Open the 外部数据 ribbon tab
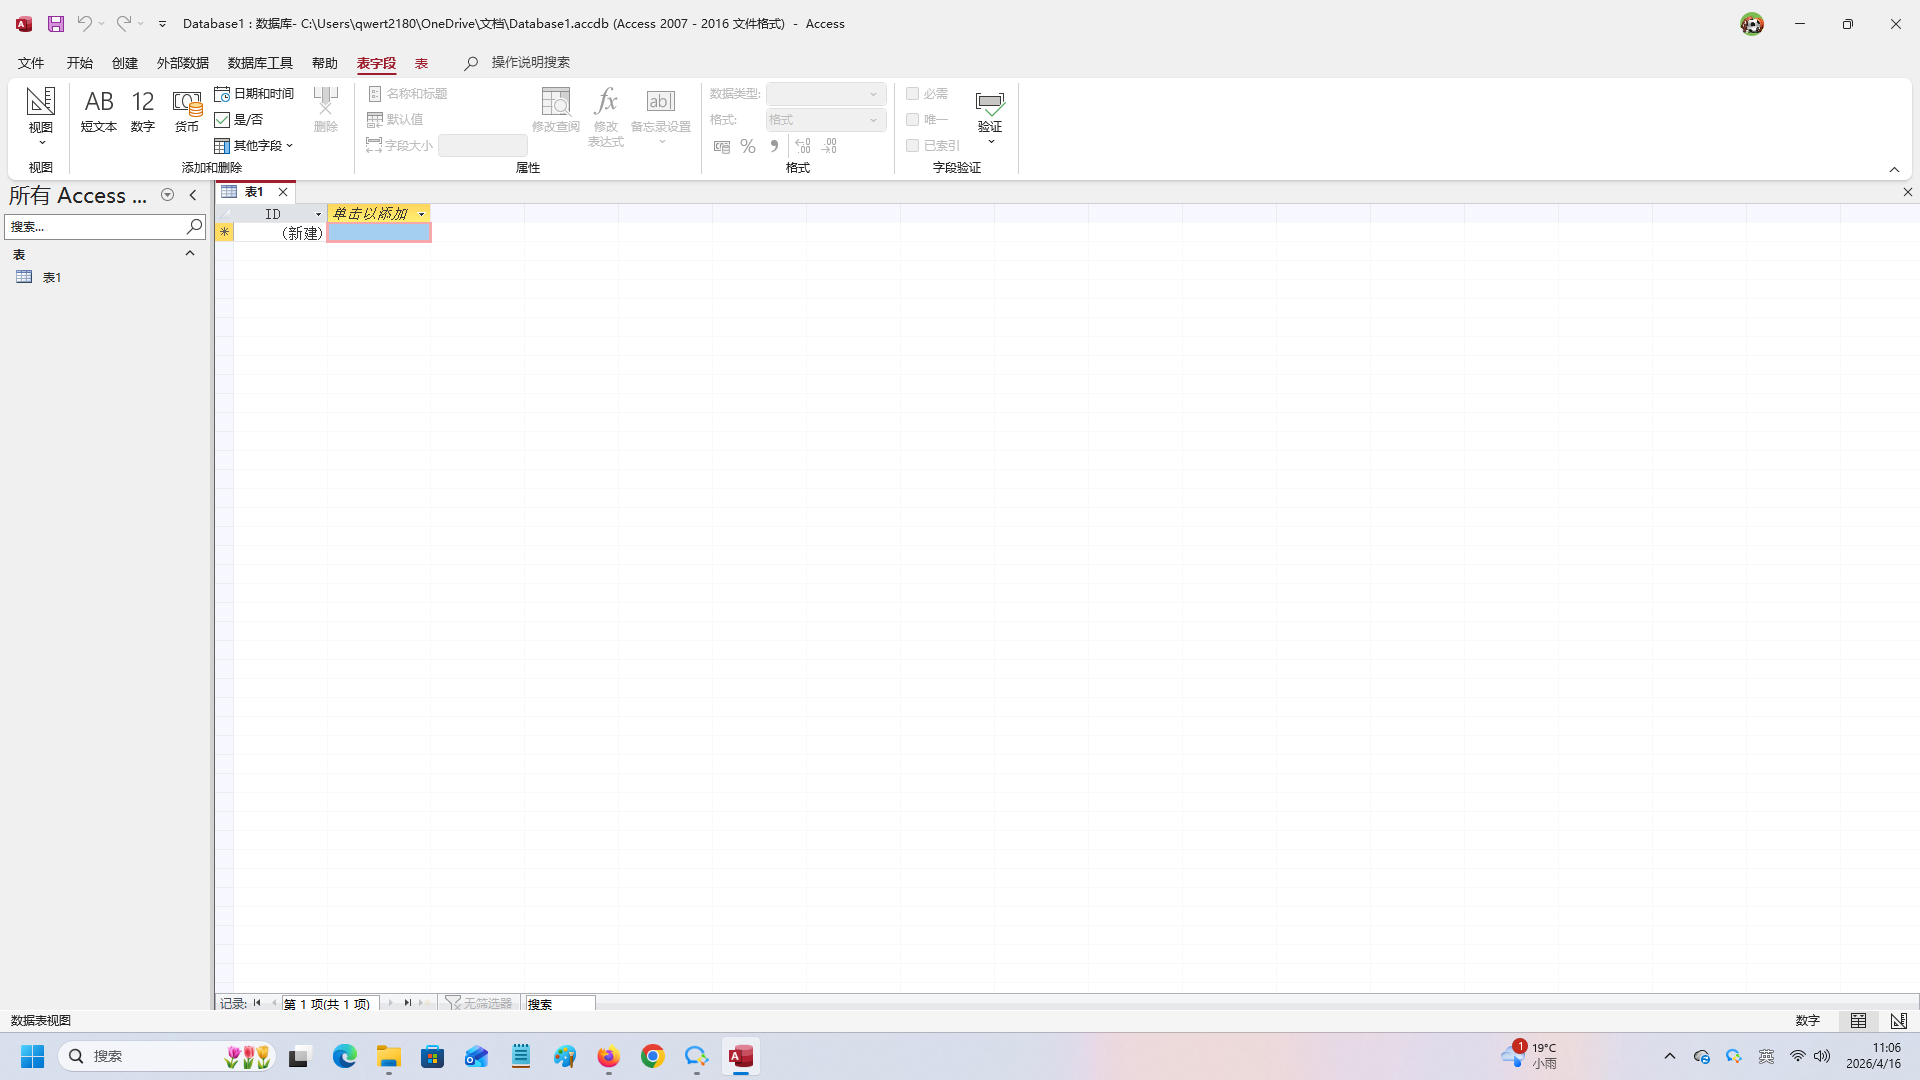 click(182, 63)
